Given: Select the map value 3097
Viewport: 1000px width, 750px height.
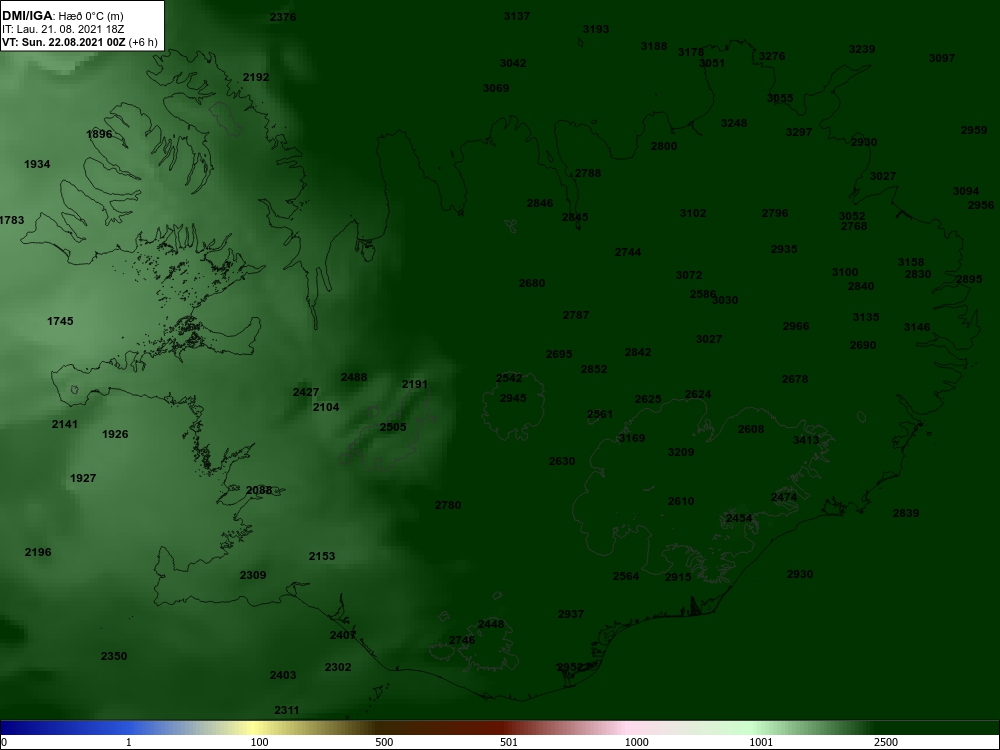Looking at the screenshot, I should [x=942, y=58].
